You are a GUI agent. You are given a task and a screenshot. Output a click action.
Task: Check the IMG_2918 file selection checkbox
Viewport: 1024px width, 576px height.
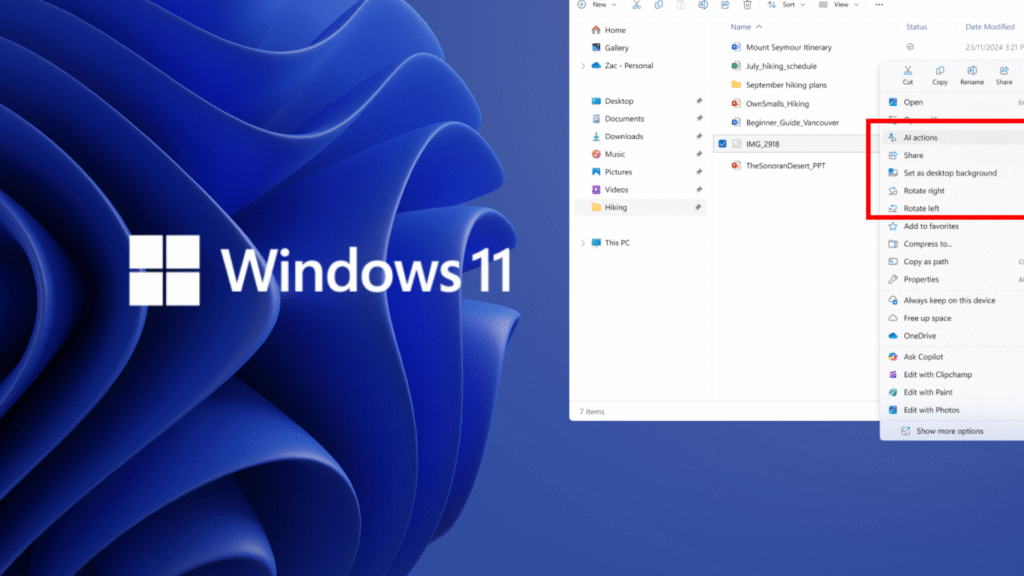(722, 143)
